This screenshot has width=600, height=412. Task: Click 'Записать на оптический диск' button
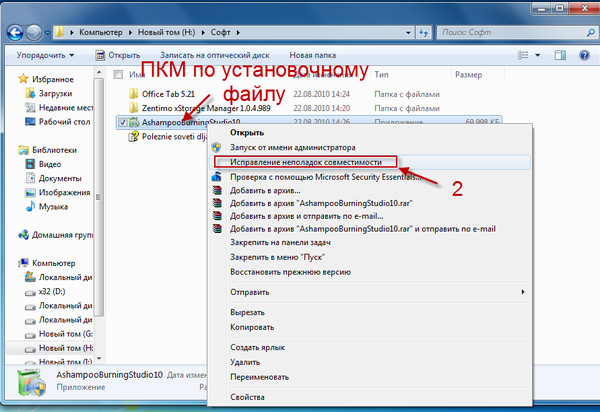214,55
